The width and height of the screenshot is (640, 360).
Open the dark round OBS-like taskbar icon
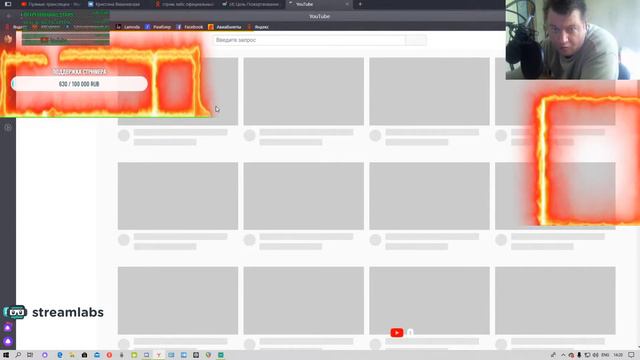(x=196, y=355)
